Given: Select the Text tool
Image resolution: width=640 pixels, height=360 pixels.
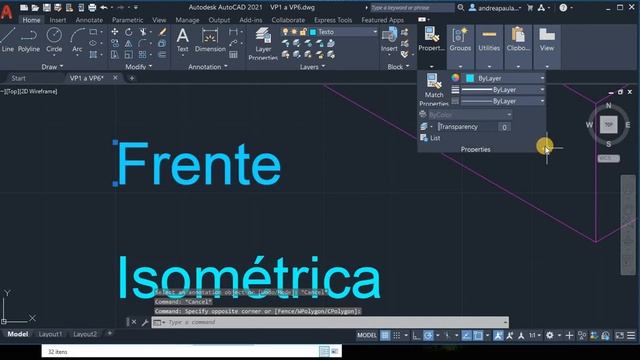Looking at the screenshot, I should [182, 40].
